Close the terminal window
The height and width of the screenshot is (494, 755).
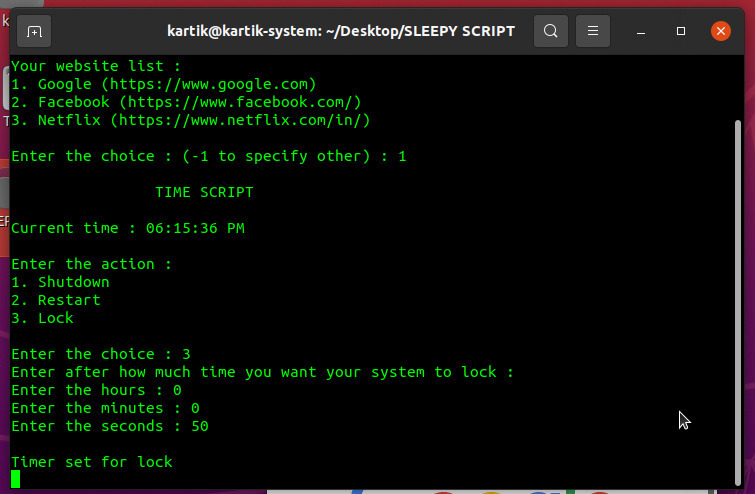pyautogui.click(x=720, y=31)
